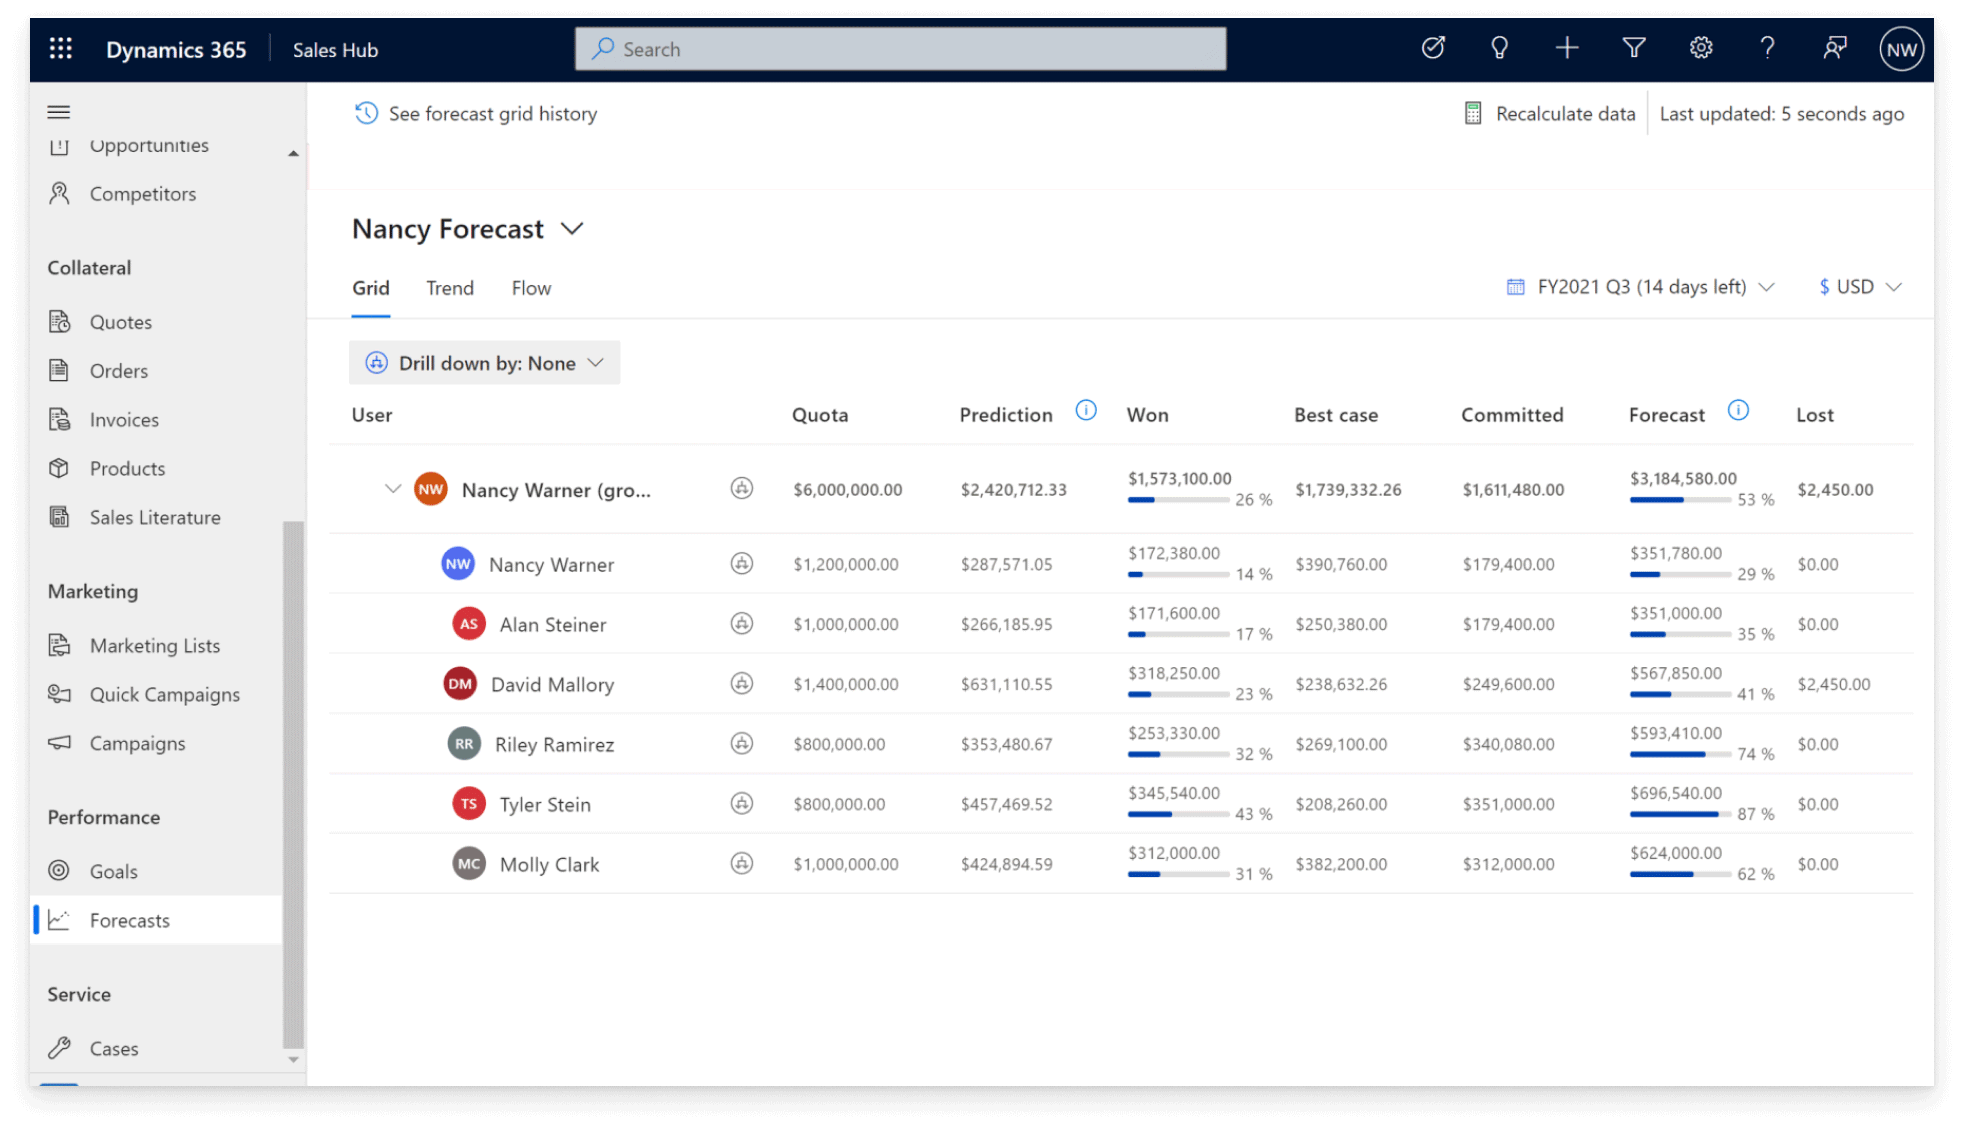Click See forecast grid history
Viewport: 1962px width, 1128px height.
click(x=476, y=114)
